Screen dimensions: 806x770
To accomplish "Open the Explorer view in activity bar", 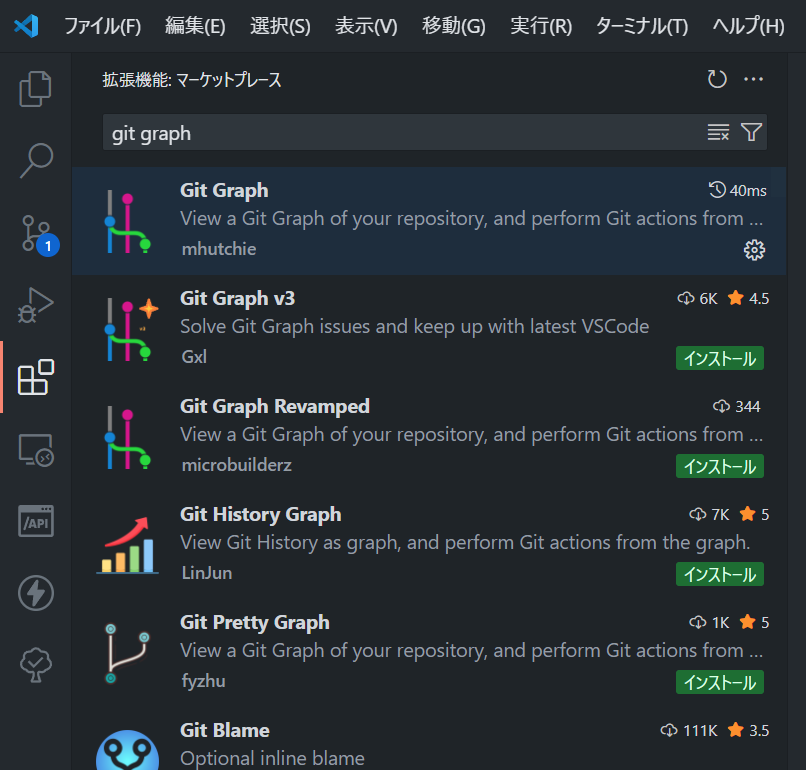I will coord(35,88).
